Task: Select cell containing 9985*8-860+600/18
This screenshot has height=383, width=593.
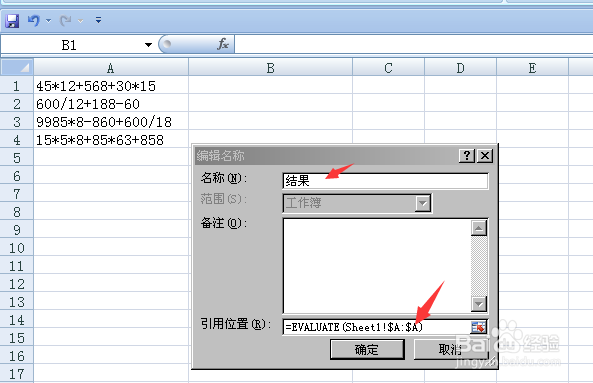Action: (111, 122)
